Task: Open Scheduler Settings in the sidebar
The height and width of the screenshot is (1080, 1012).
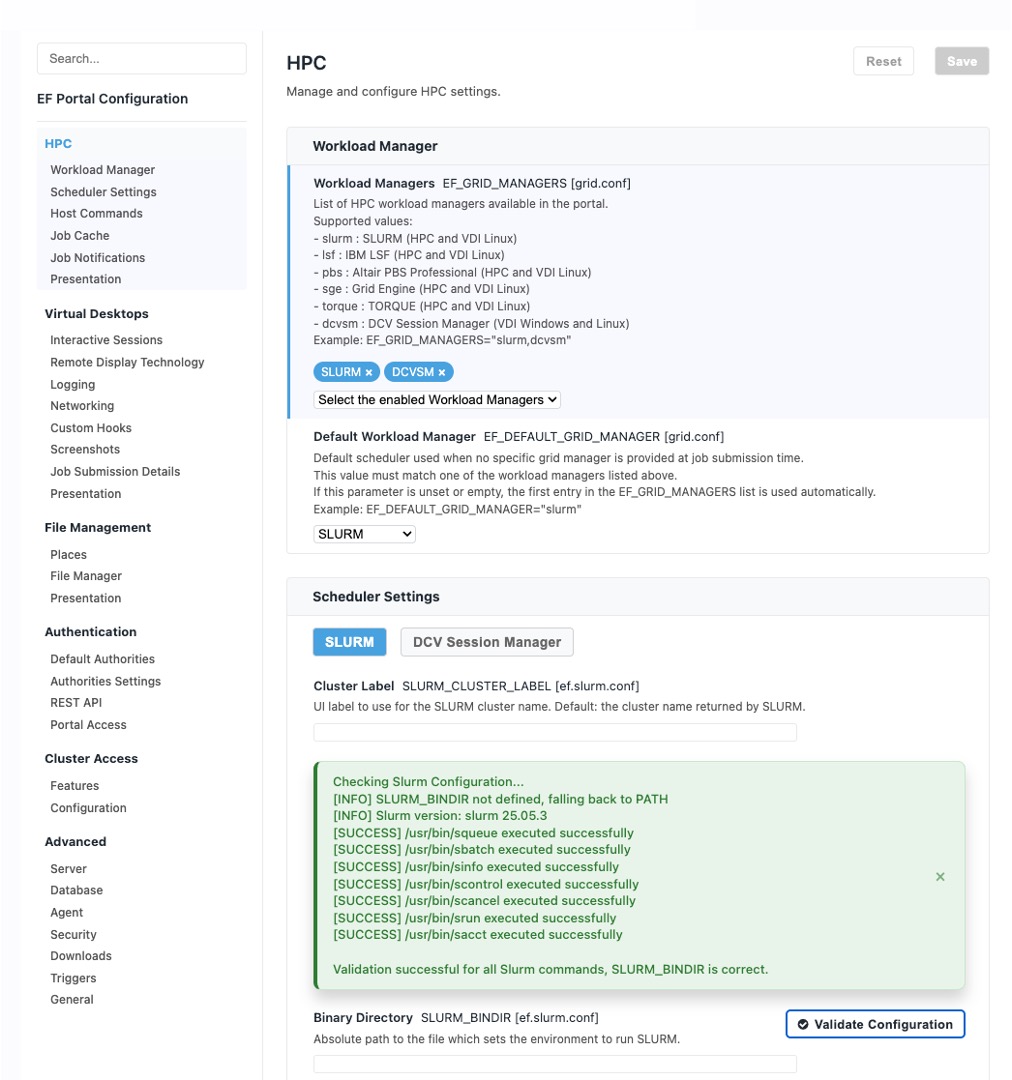Action: click(103, 192)
